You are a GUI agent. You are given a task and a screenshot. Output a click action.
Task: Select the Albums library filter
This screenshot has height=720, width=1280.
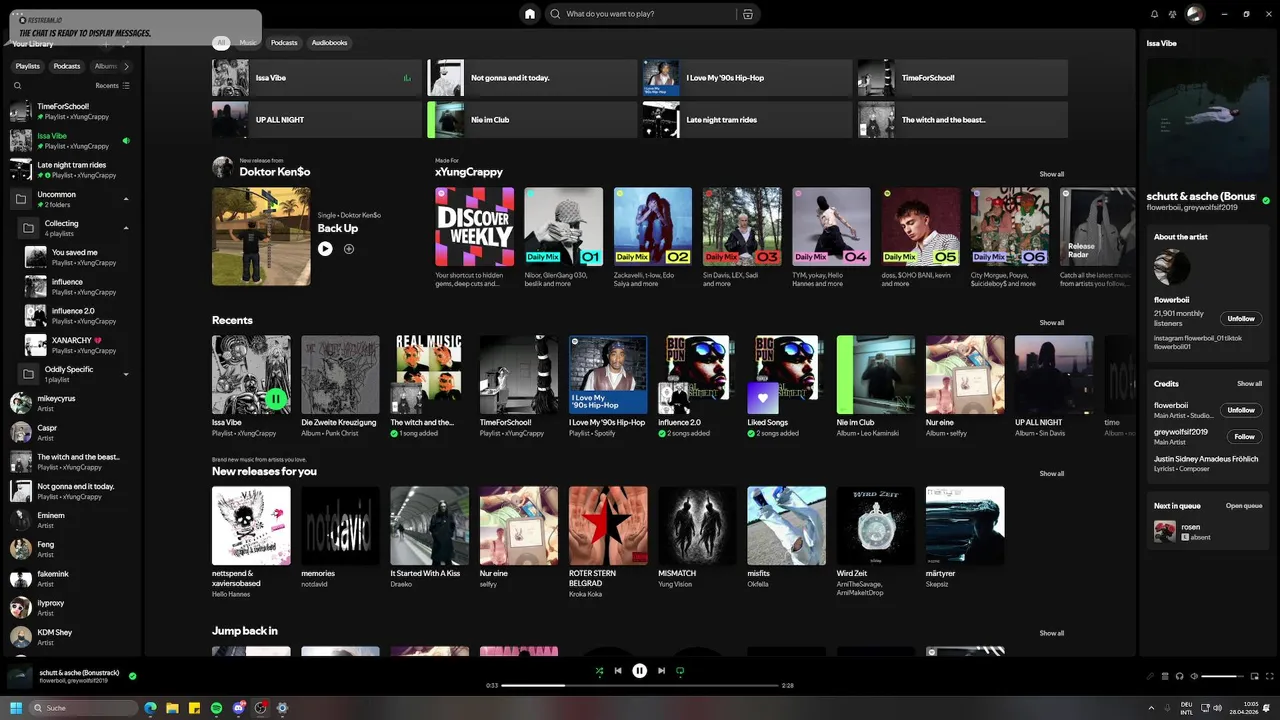pos(105,66)
